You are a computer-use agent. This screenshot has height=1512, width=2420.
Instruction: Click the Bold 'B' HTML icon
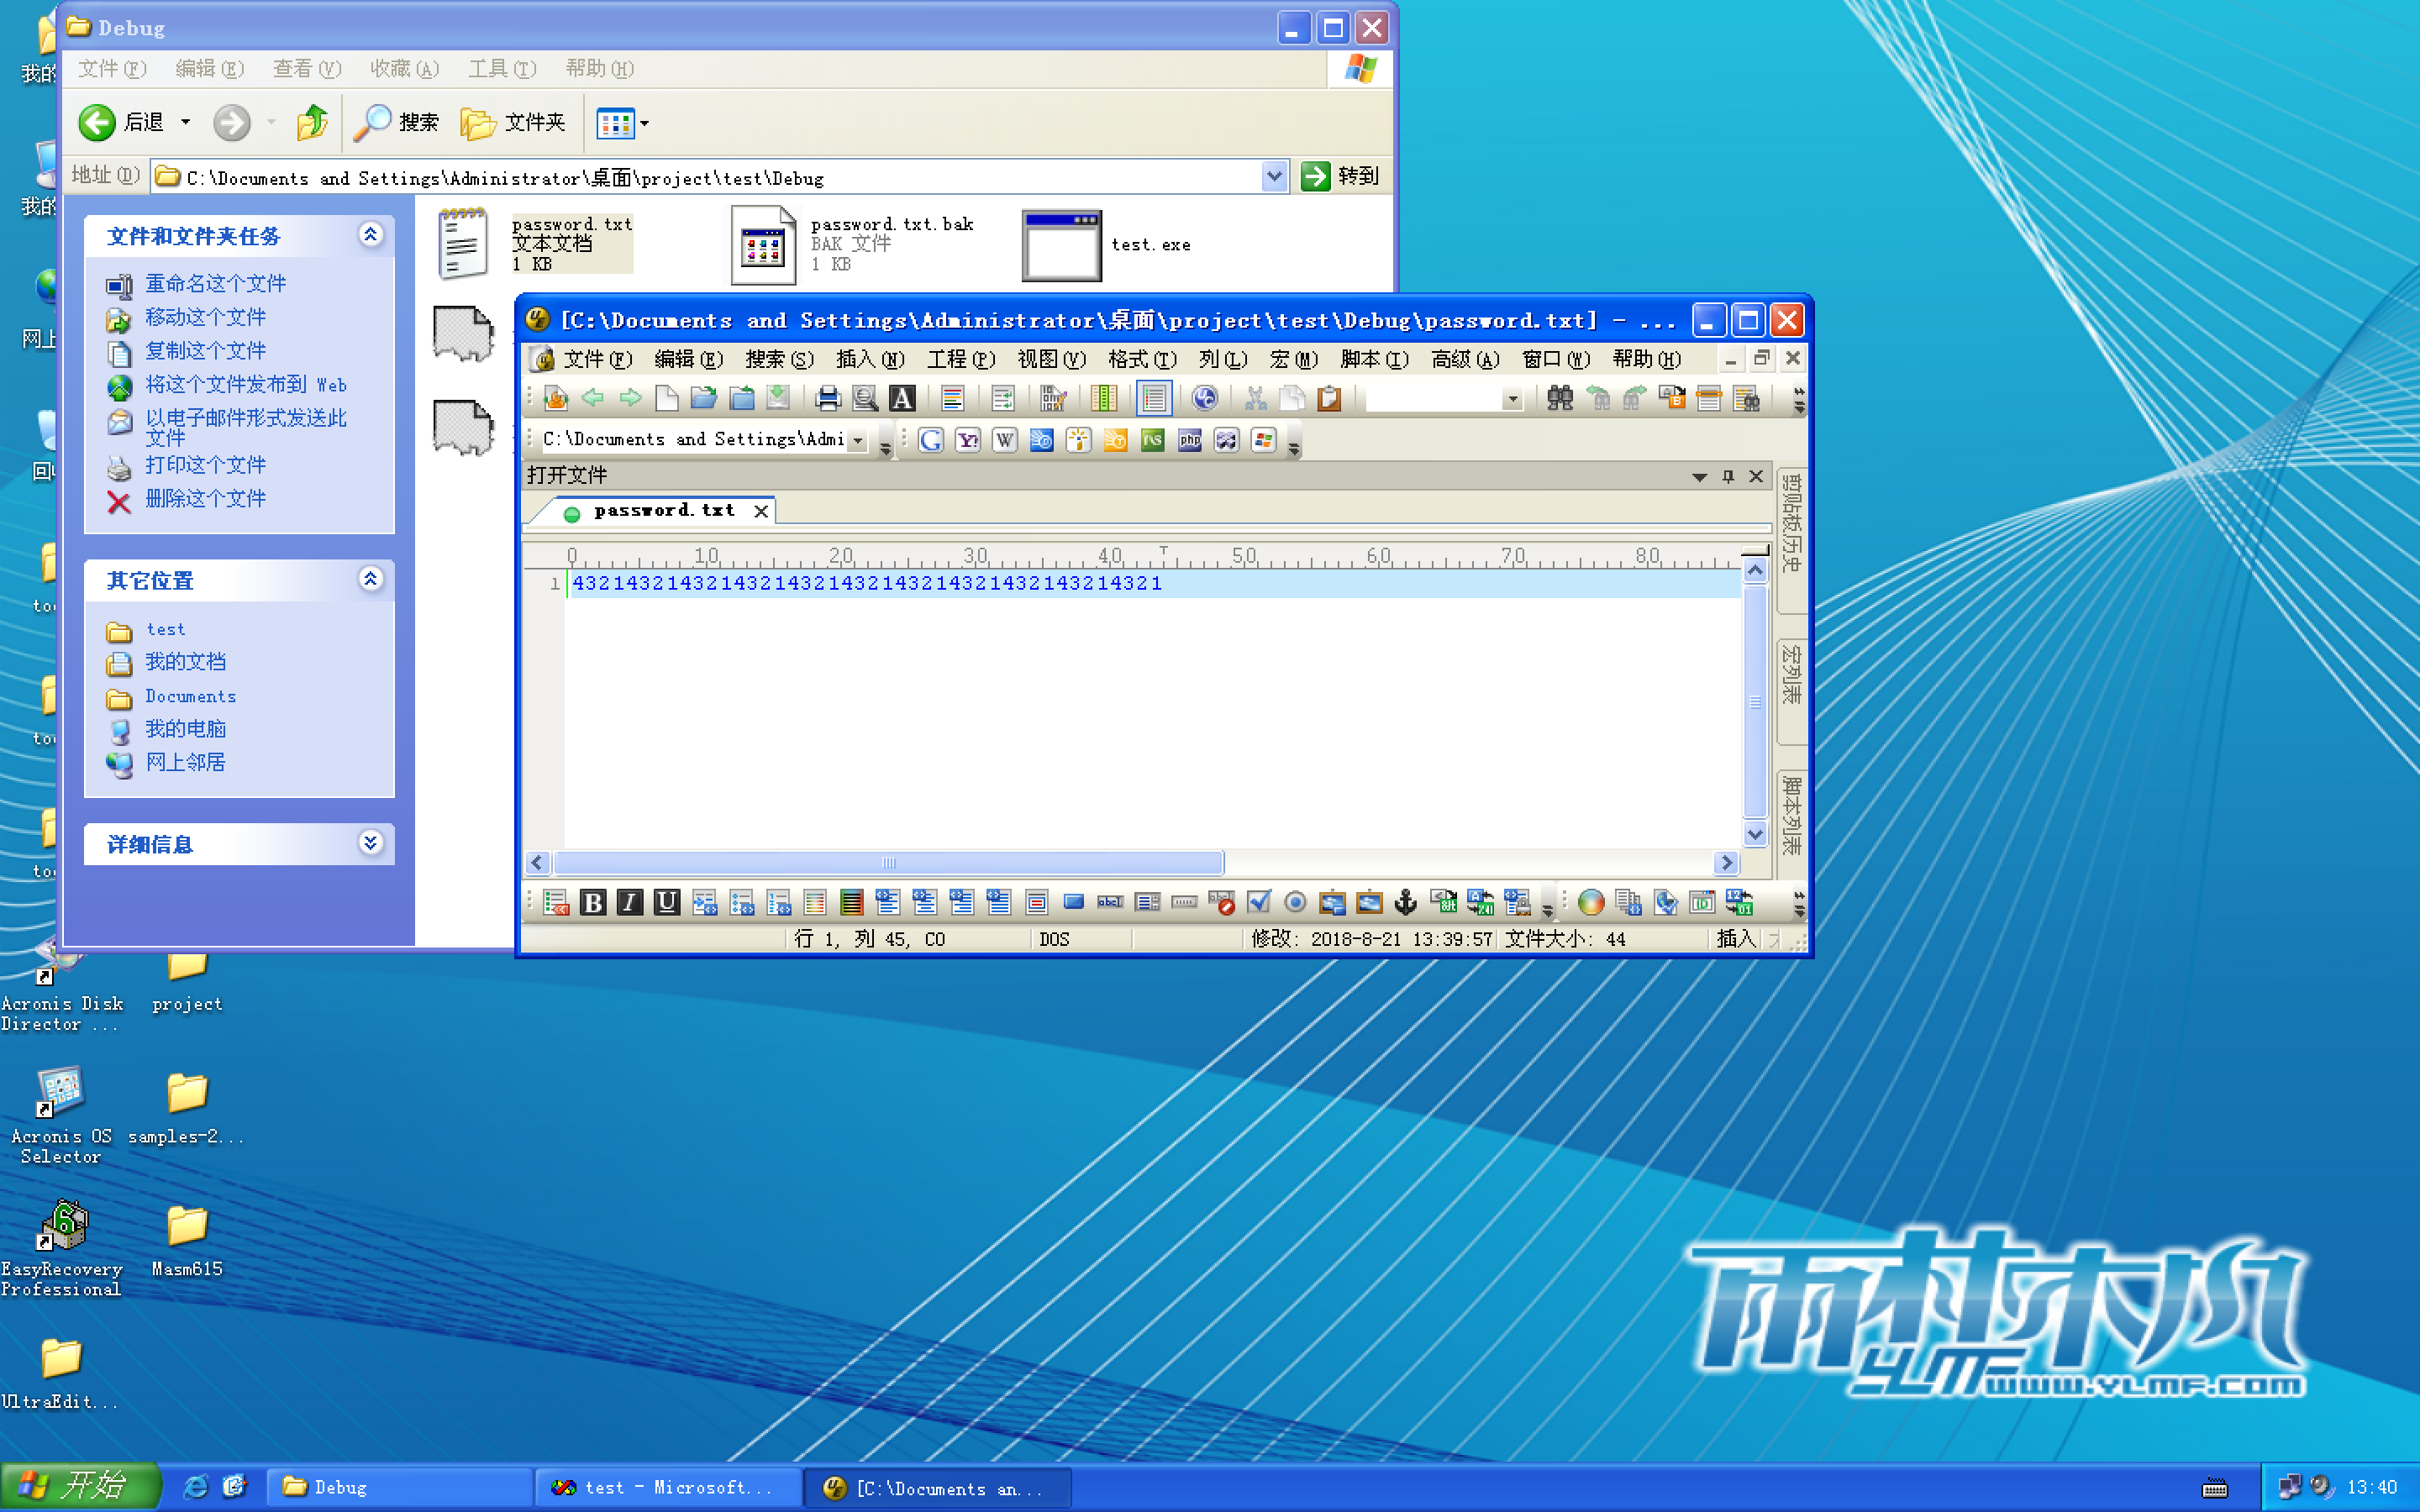593,903
